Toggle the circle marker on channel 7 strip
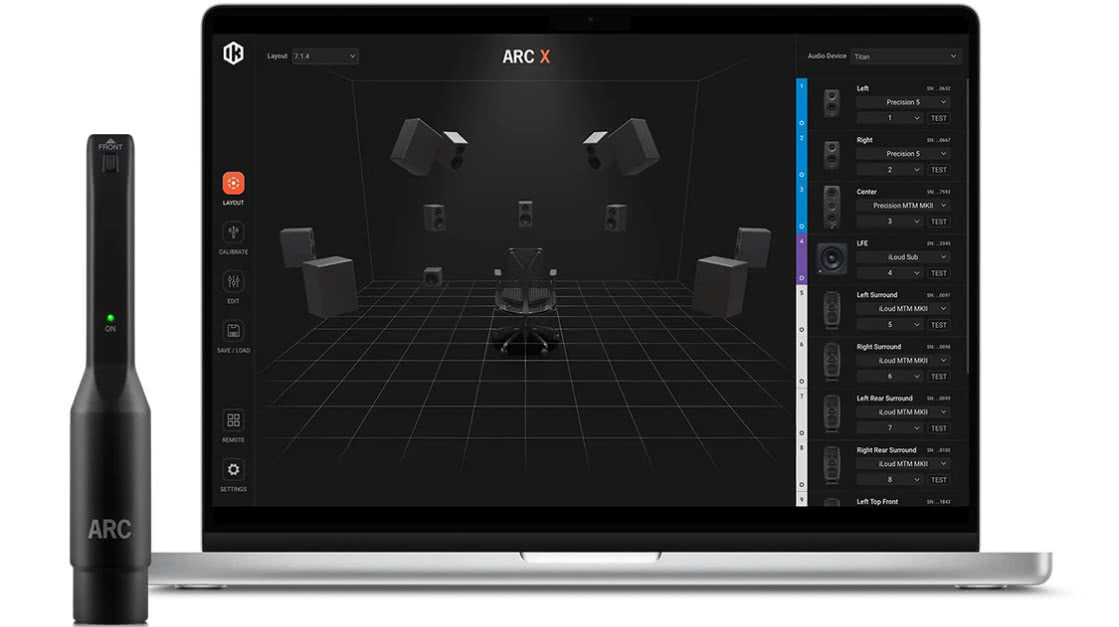This screenshot has width=1119, height=627. pos(801,433)
